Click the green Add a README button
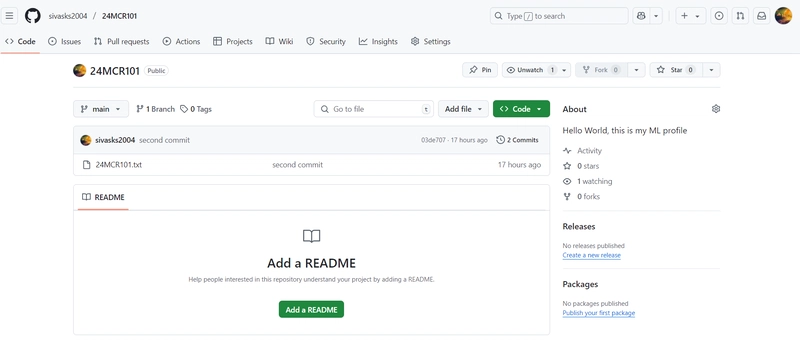This screenshot has width=800, height=361. [x=311, y=310]
